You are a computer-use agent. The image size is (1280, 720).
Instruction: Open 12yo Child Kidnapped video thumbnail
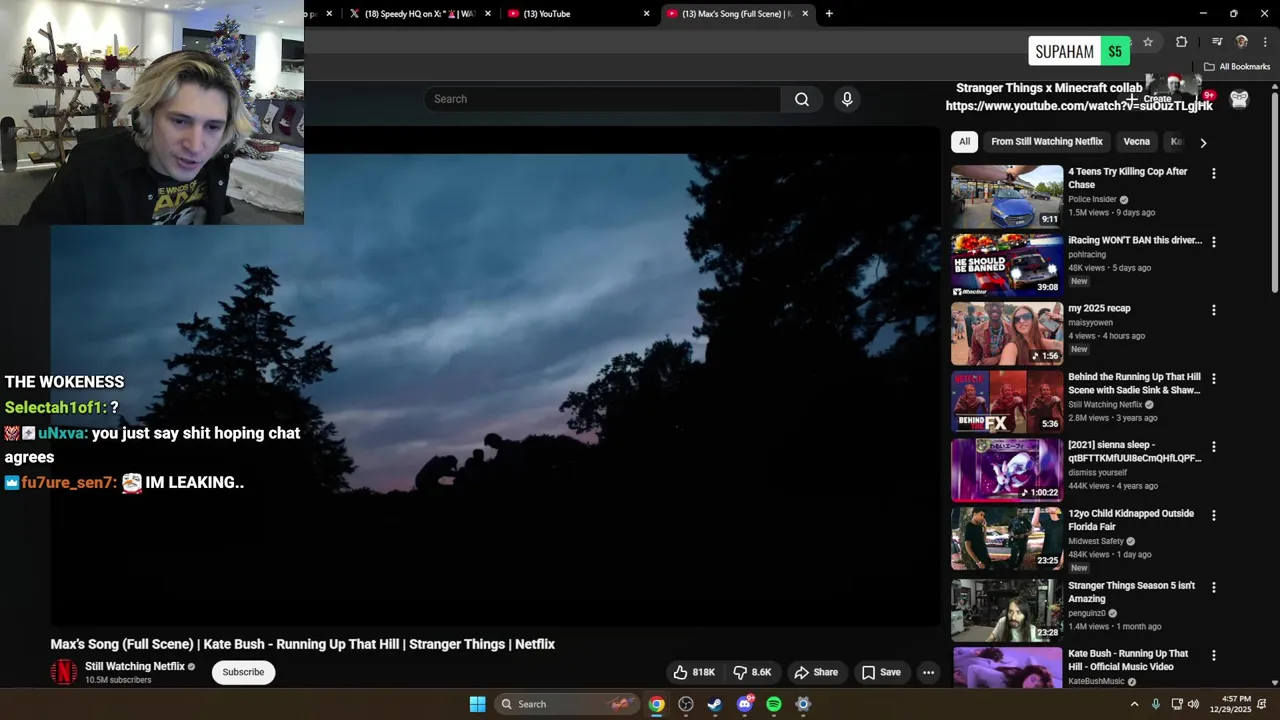click(1006, 539)
